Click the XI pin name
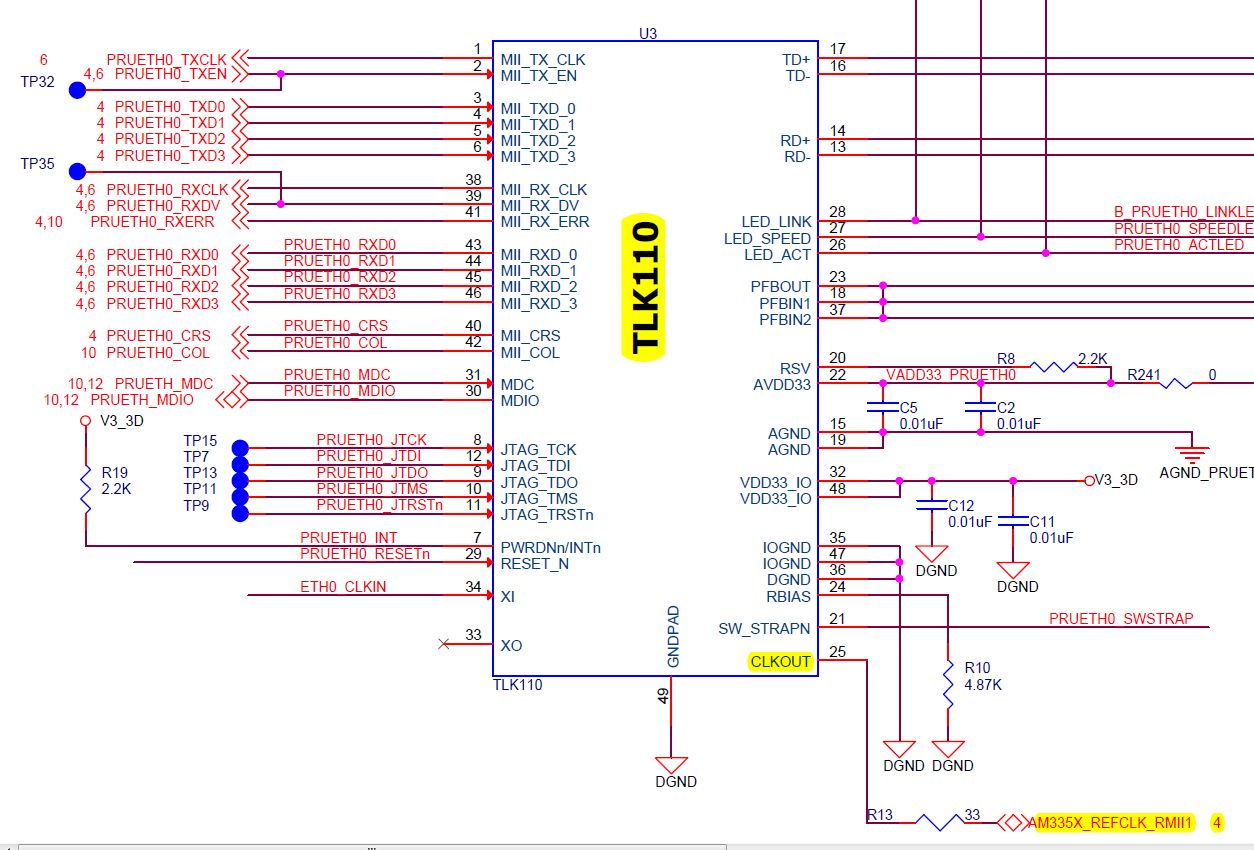The width and height of the screenshot is (1254, 850). coord(507,597)
